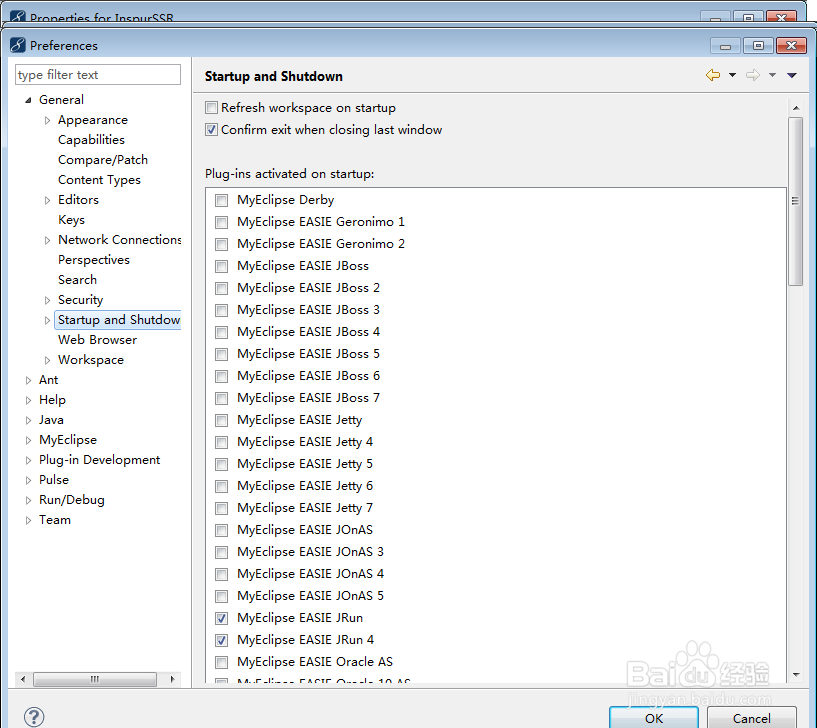Select Capabilities in the preferences tree
The width and height of the screenshot is (817, 728).
point(91,140)
